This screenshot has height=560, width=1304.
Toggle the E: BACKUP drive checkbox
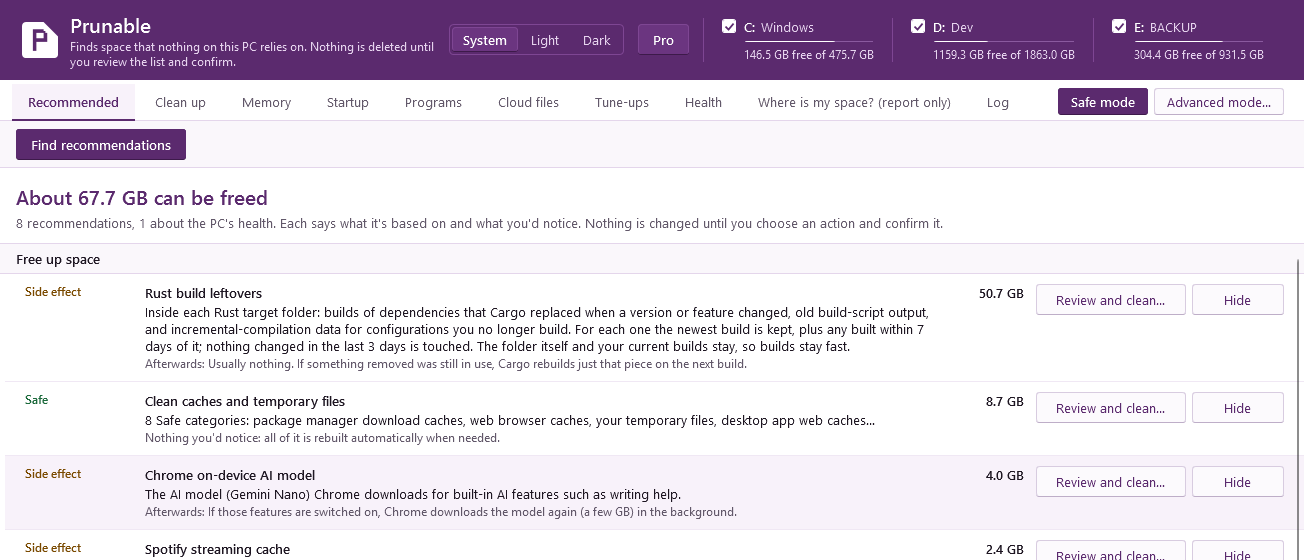[1119, 27]
